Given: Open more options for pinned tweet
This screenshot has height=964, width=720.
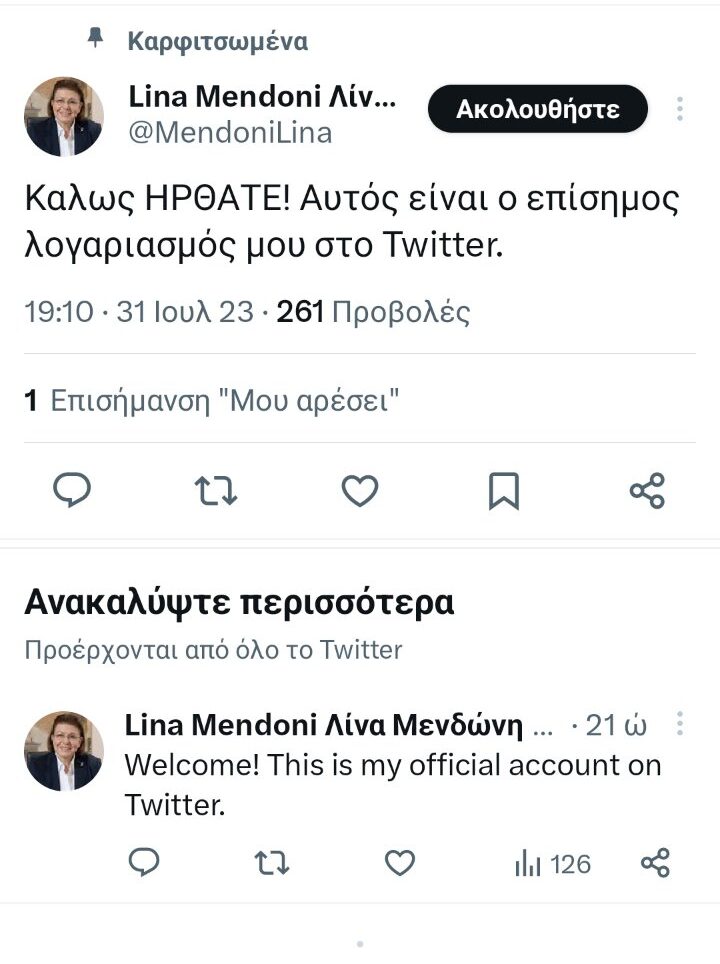Looking at the screenshot, I should [680, 109].
